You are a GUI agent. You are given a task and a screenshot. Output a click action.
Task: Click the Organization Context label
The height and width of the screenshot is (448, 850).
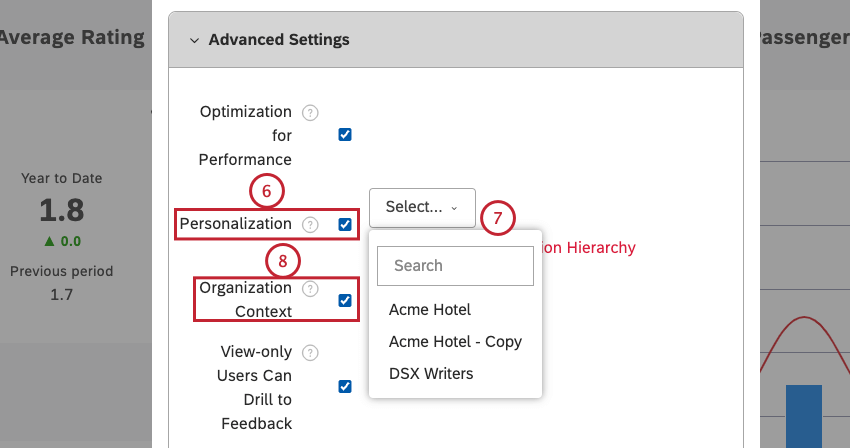246,299
